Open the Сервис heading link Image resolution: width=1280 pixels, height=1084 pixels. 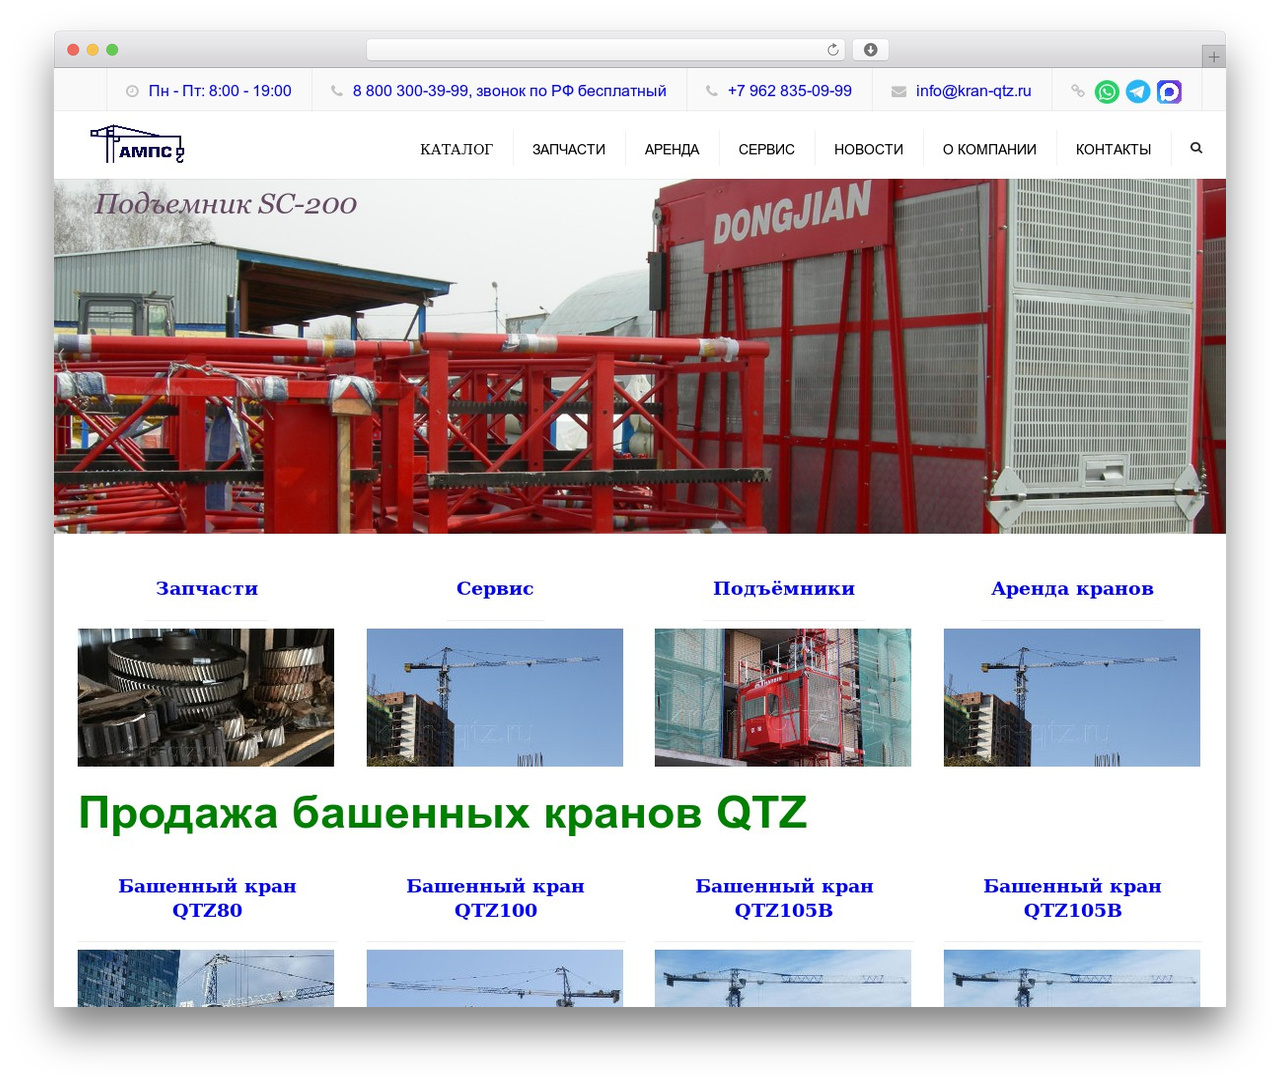[495, 588]
